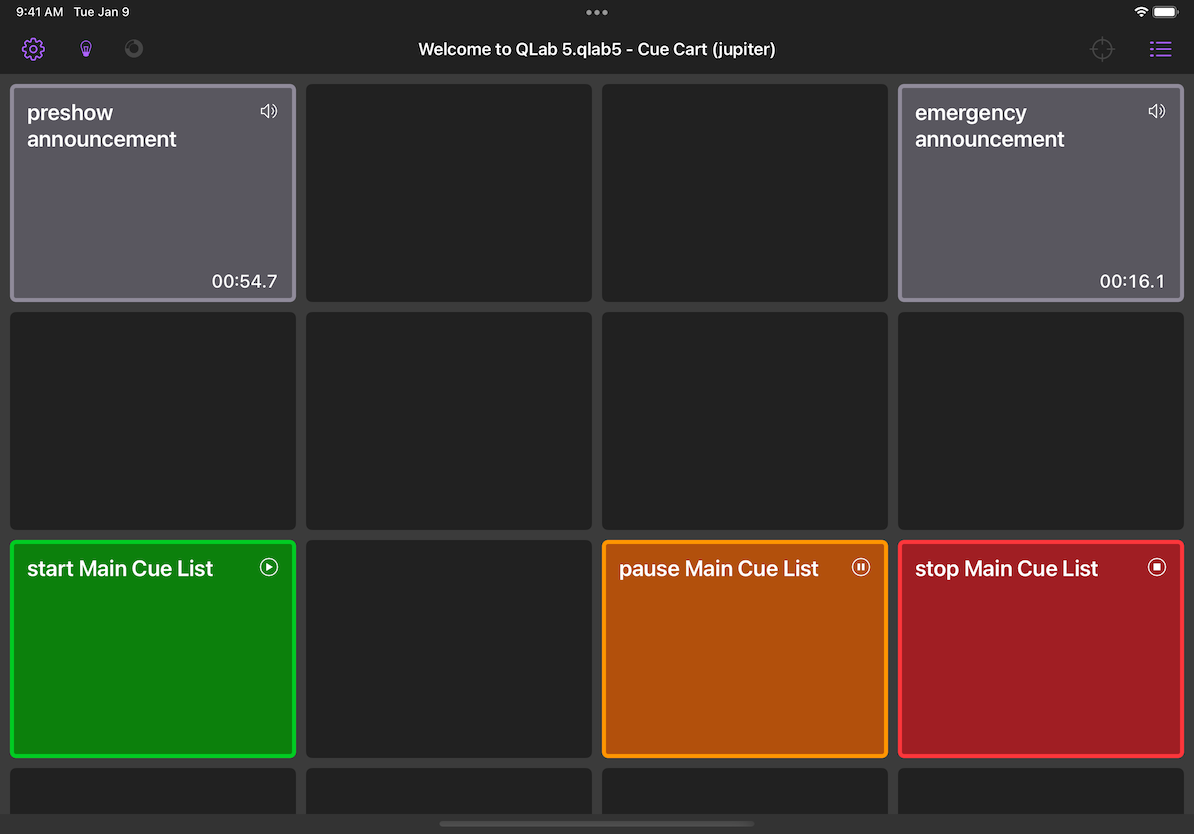Tap speaker icon on emergency announcement
Screen dimensions: 1194x834
pyautogui.click(x=1157, y=111)
